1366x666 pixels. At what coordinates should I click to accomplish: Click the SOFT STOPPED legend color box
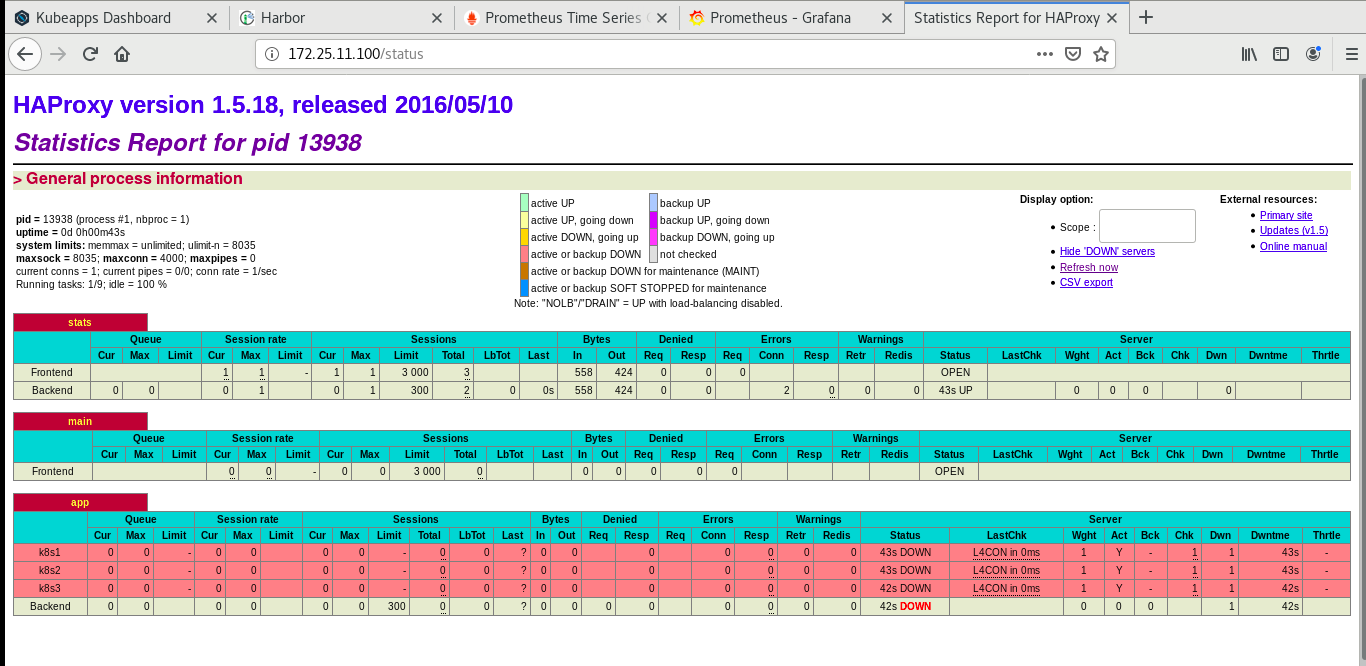coord(524,288)
